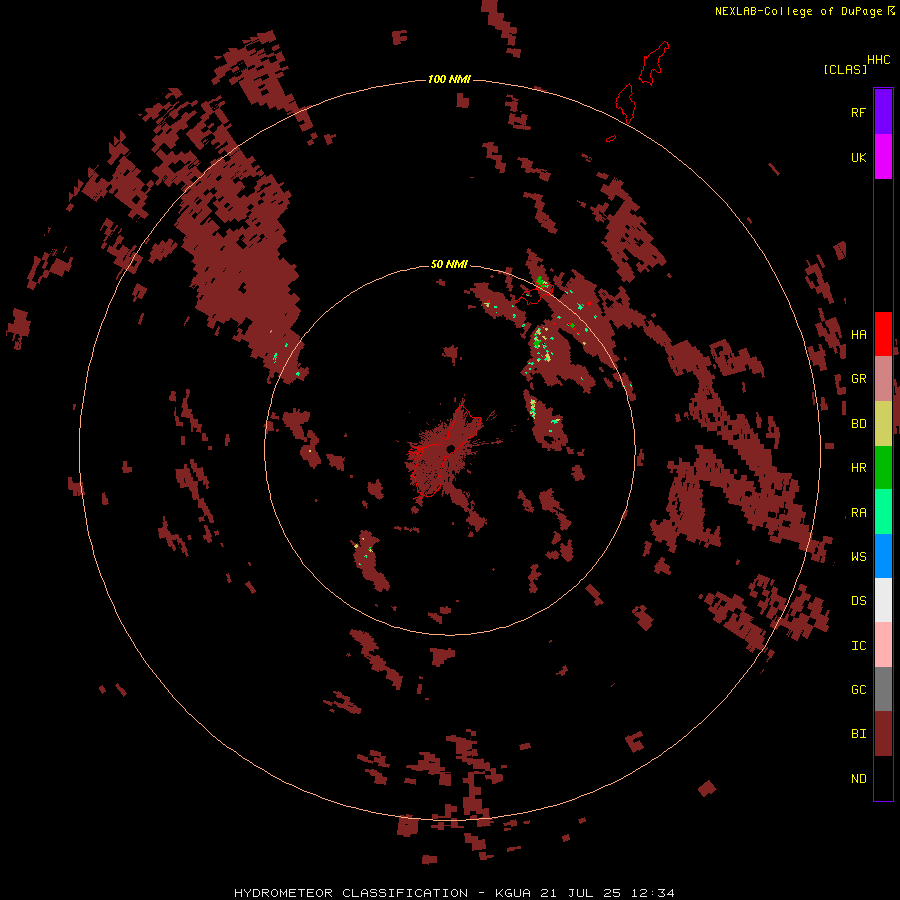Click the UK magenta legend swatch
The image size is (900, 900).
[x=883, y=157]
